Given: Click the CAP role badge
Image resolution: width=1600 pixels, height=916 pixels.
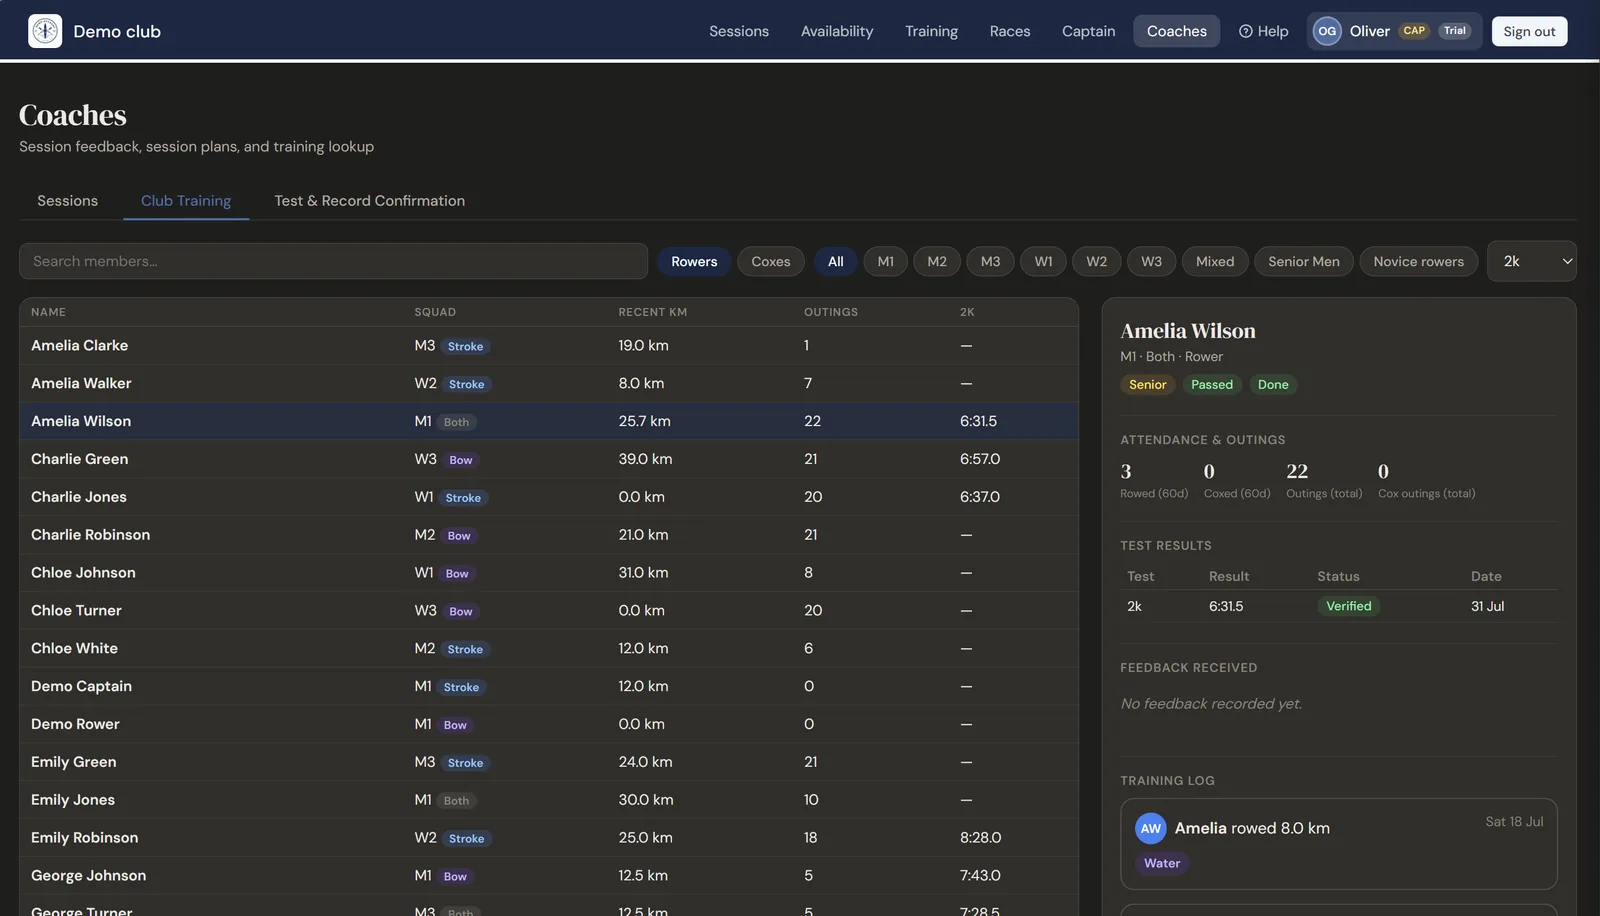Looking at the screenshot, I should point(1414,31).
